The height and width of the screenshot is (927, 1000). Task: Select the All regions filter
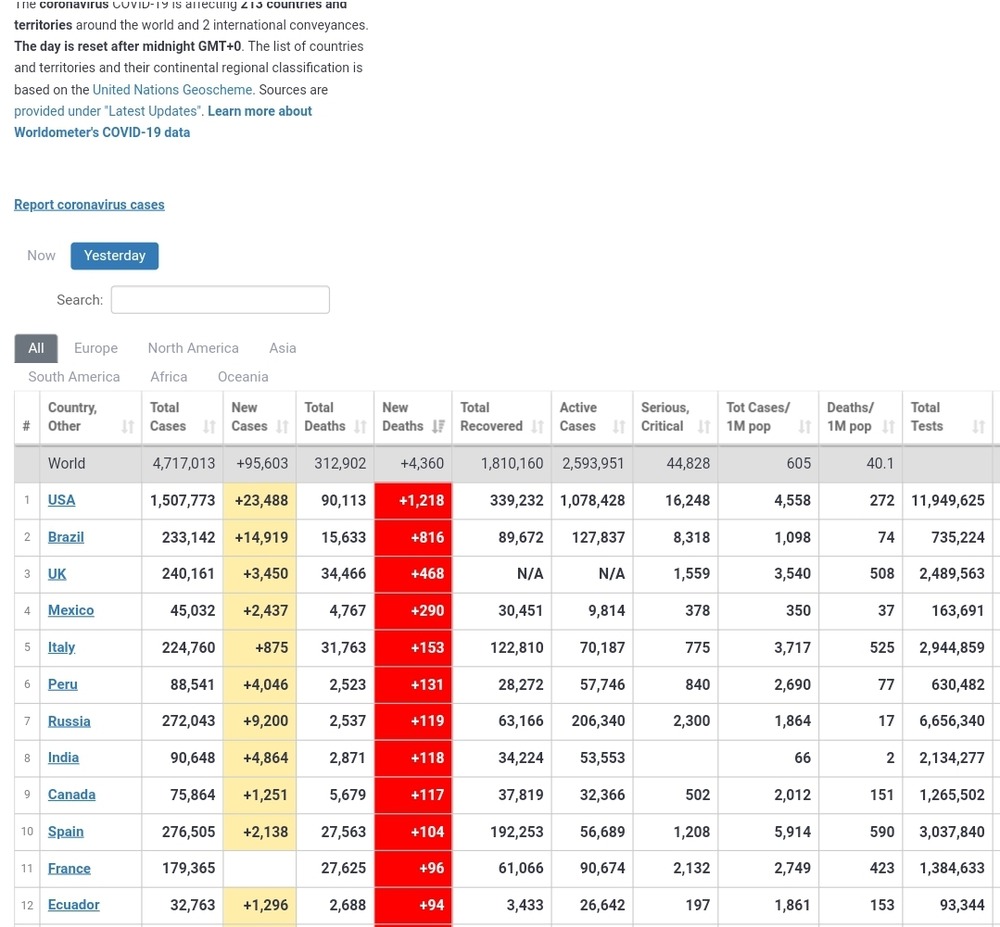tap(36, 348)
